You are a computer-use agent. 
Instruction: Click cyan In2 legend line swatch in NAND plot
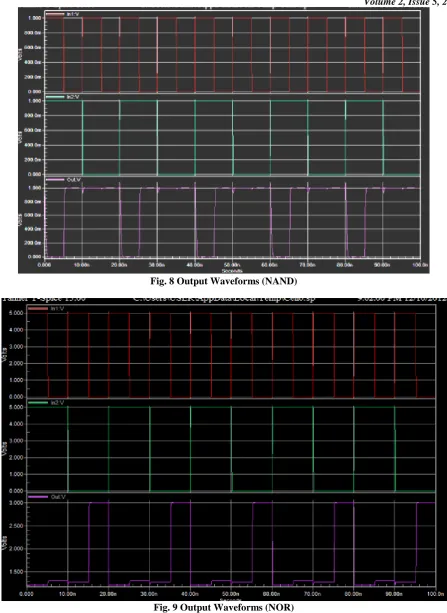coord(55,97)
